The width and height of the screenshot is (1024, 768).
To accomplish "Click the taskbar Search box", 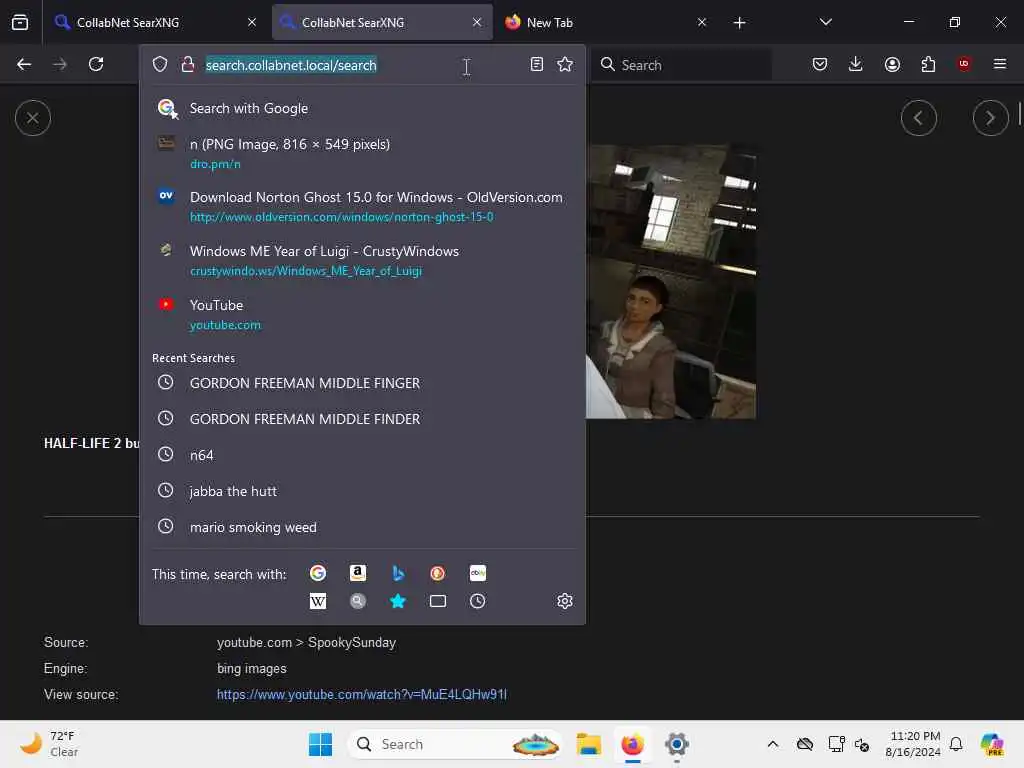I will click(455, 744).
